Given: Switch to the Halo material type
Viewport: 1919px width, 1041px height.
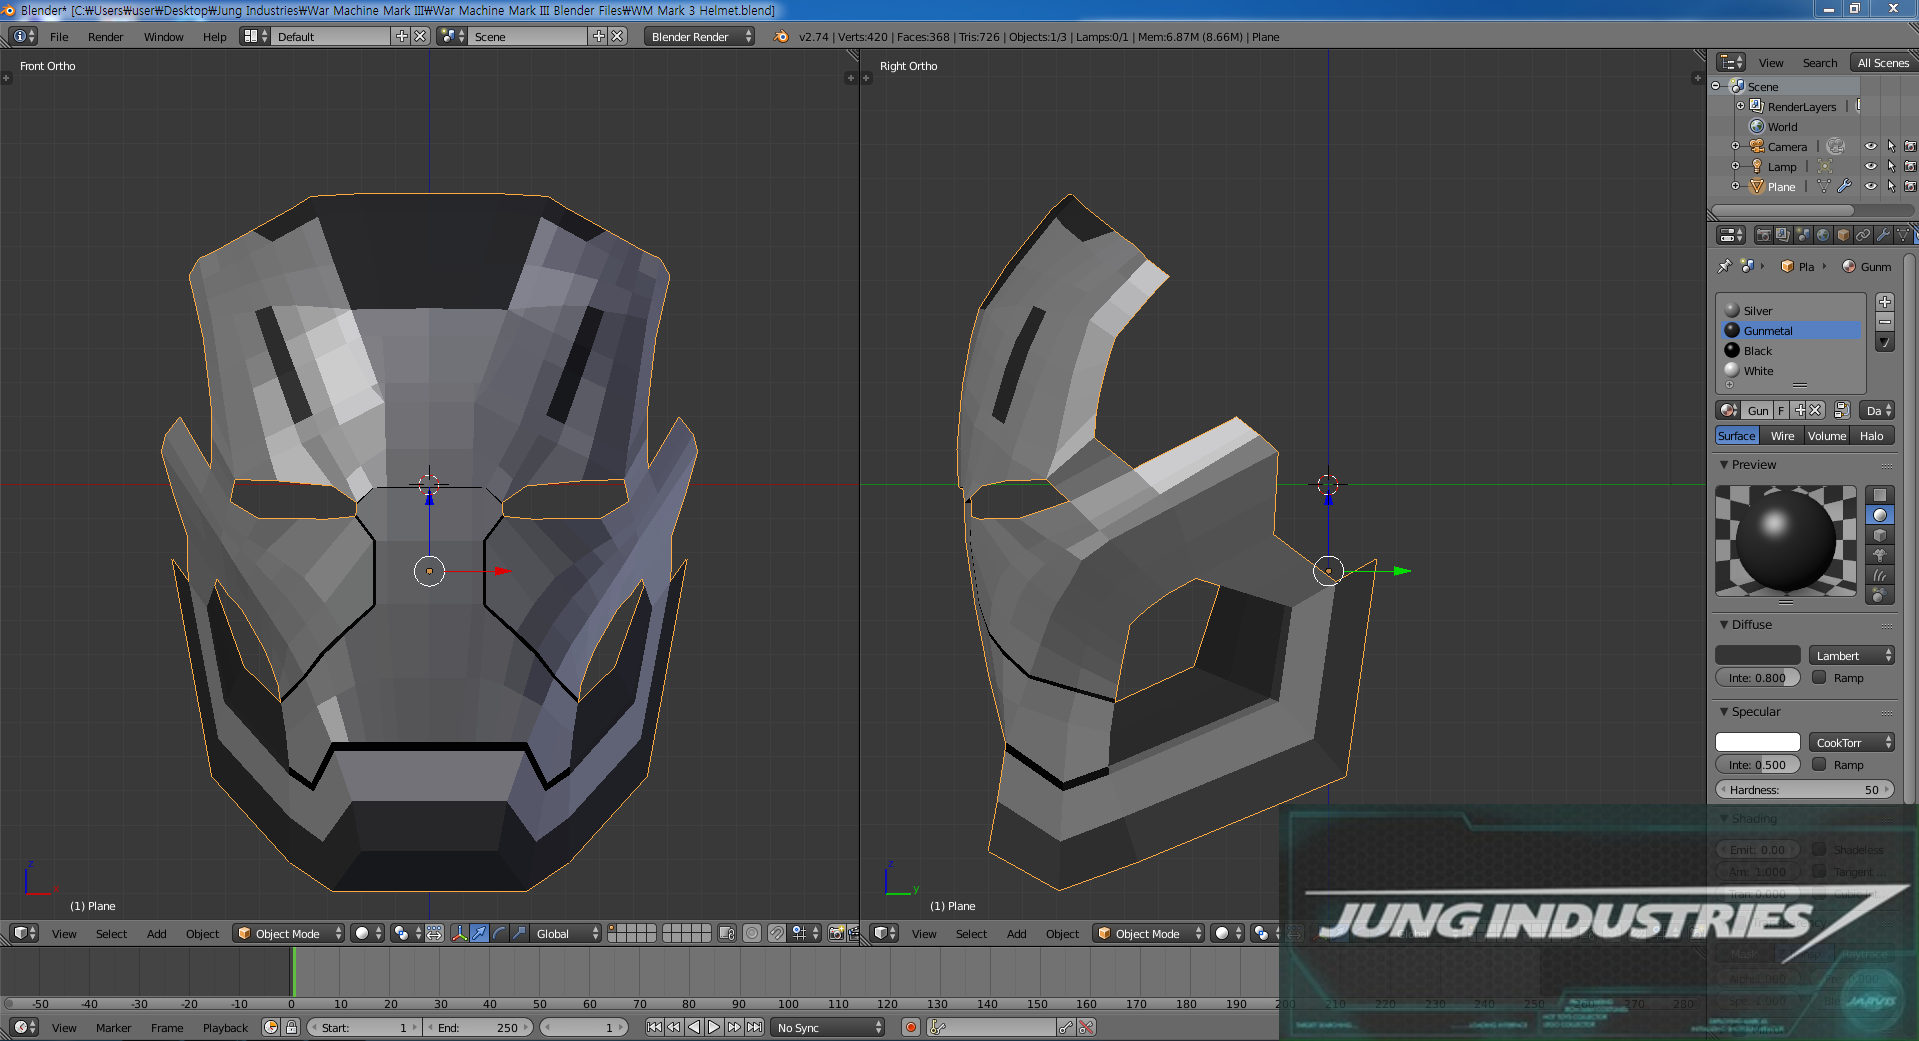Looking at the screenshot, I should (1871, 435).
